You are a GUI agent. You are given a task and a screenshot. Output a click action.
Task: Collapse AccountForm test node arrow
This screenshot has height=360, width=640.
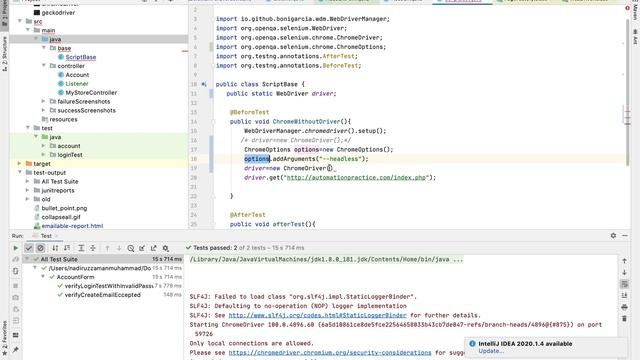[43, 277]
